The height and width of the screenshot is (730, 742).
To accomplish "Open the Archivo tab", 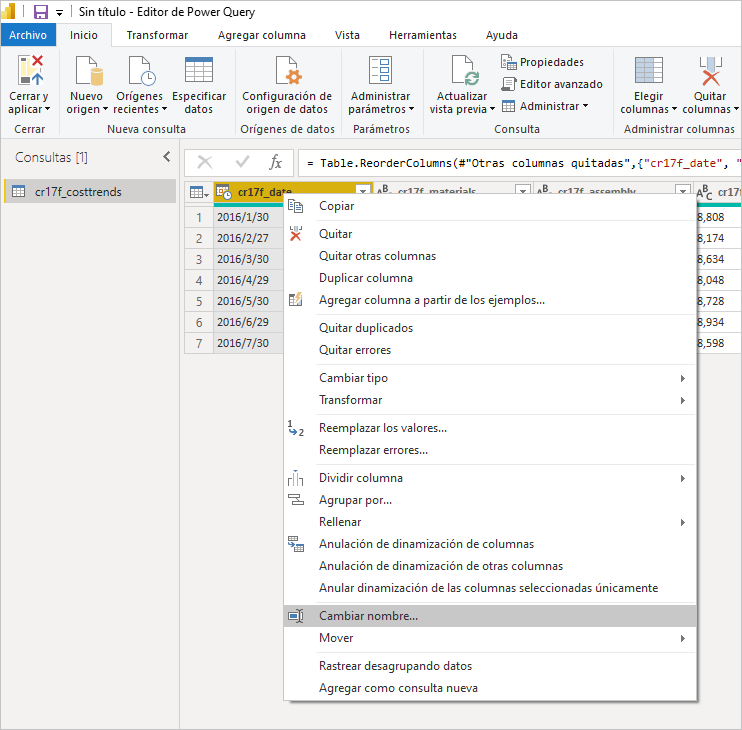I will [28, 35].
